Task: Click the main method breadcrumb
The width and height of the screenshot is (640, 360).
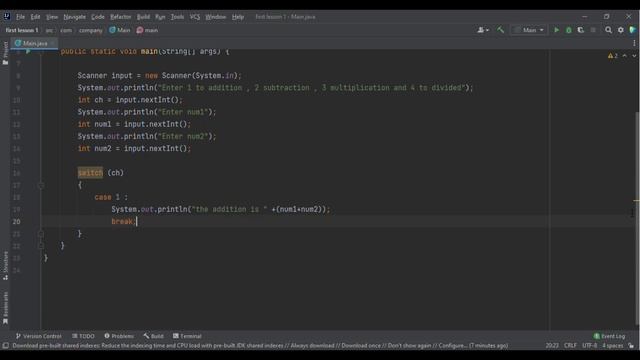Action: coord(147,30)
